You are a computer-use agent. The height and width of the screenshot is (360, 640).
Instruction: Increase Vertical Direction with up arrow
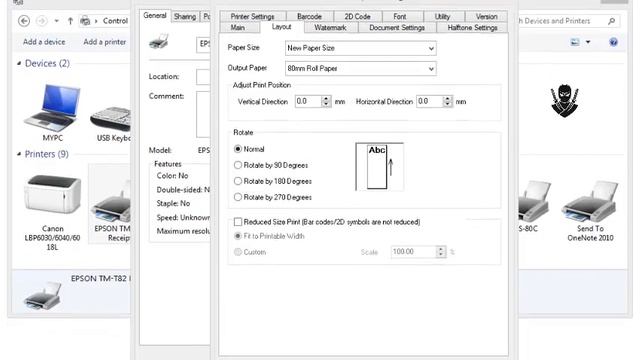click(x=326, y=98)
